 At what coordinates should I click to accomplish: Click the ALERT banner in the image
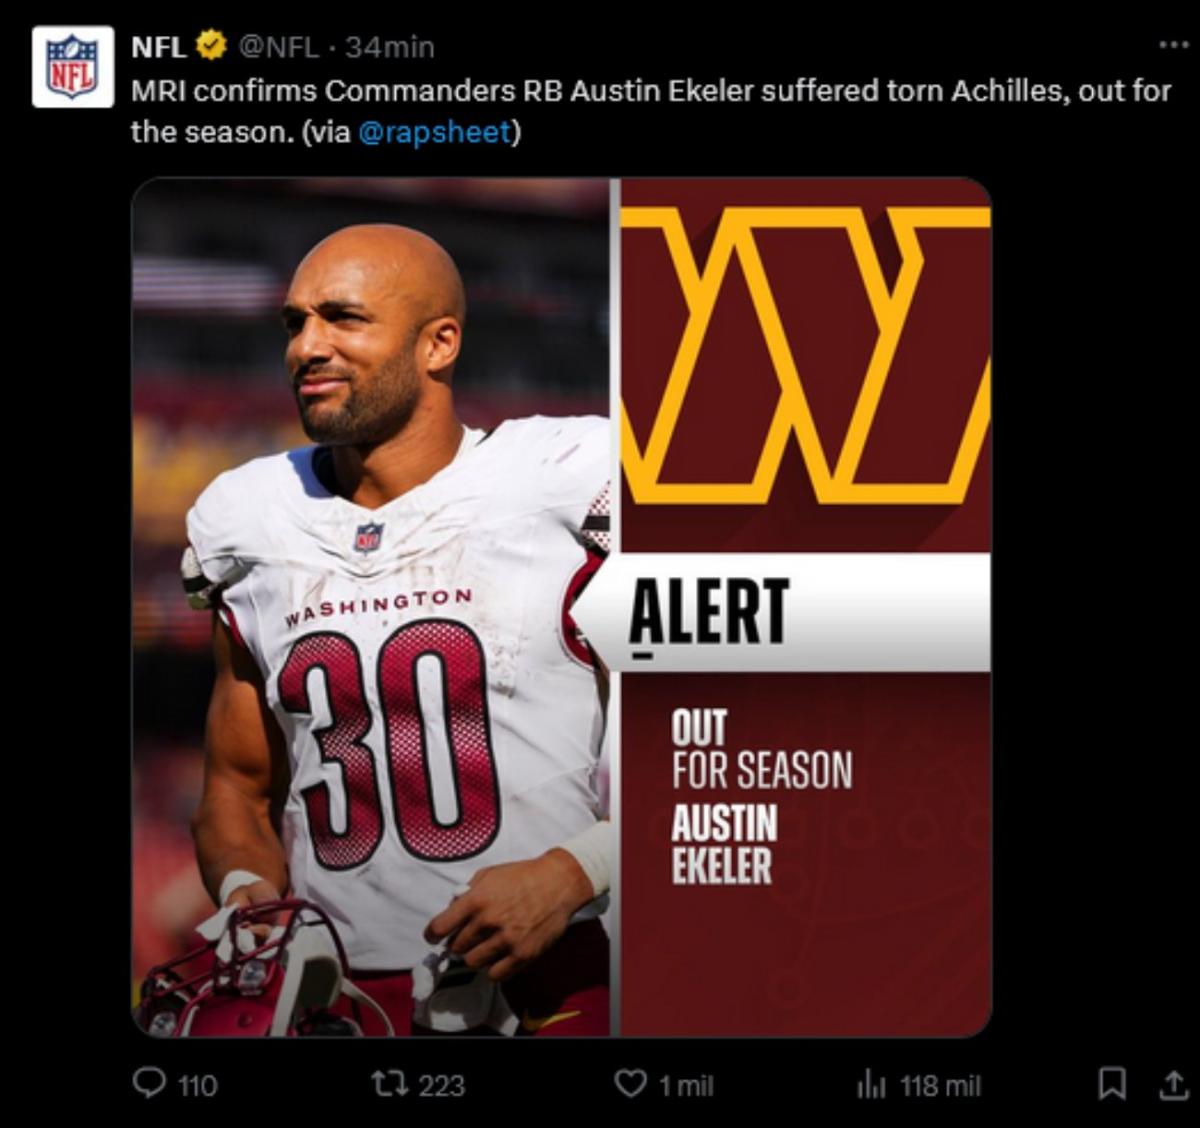pos(790,611)
